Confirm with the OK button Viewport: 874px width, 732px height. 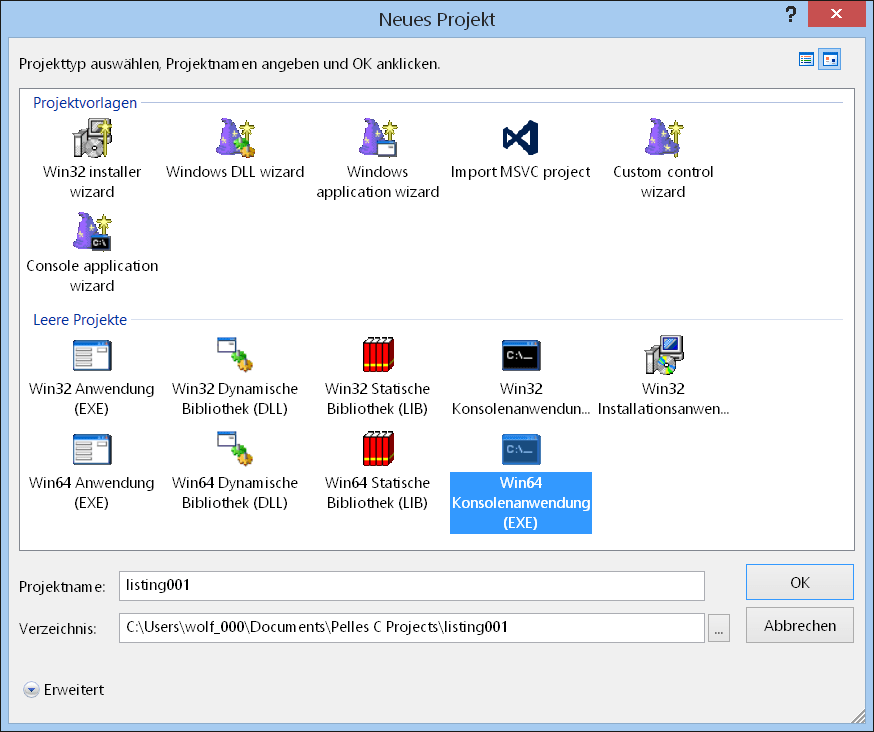tap(799, 583)
